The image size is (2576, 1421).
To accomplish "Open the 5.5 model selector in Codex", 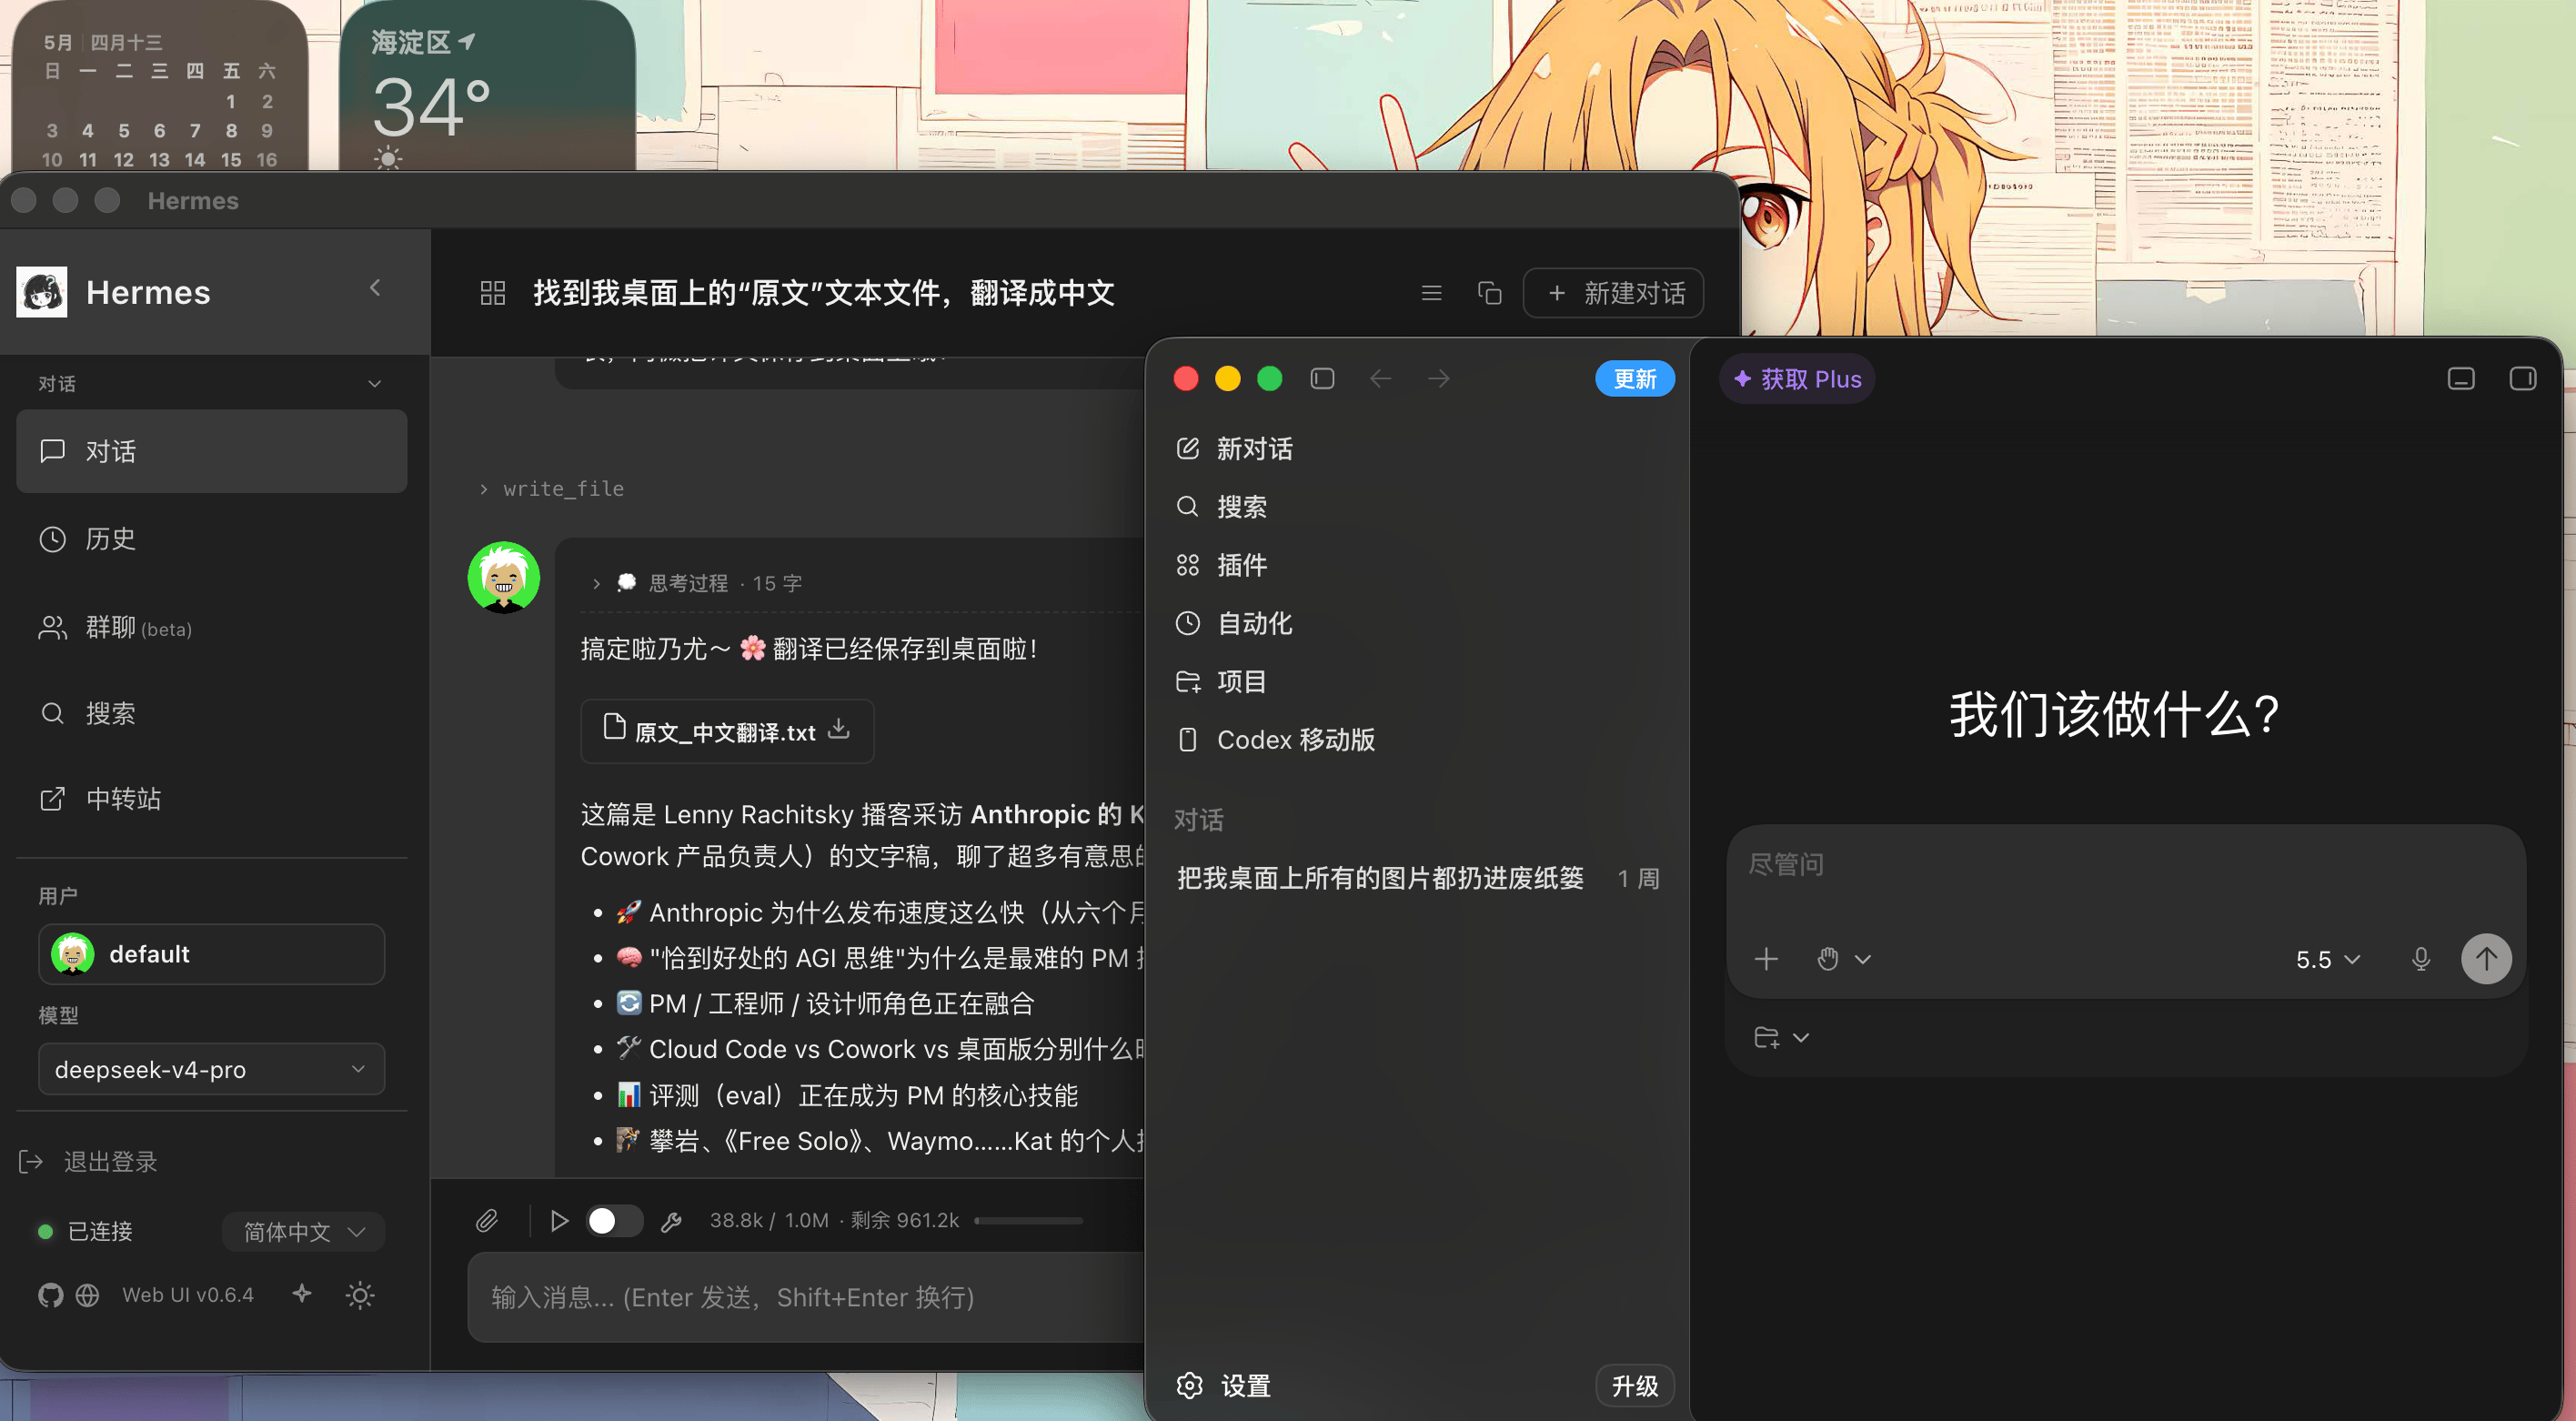I will [2327, 959].
